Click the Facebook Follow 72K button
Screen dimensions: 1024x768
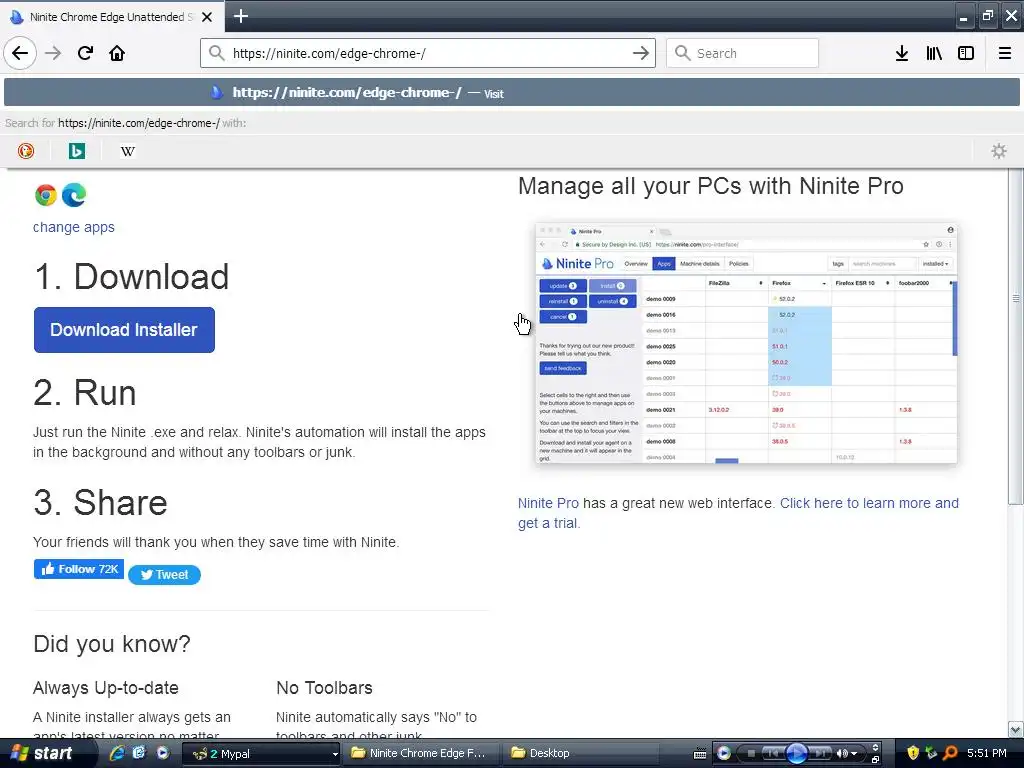coord(79,569)
